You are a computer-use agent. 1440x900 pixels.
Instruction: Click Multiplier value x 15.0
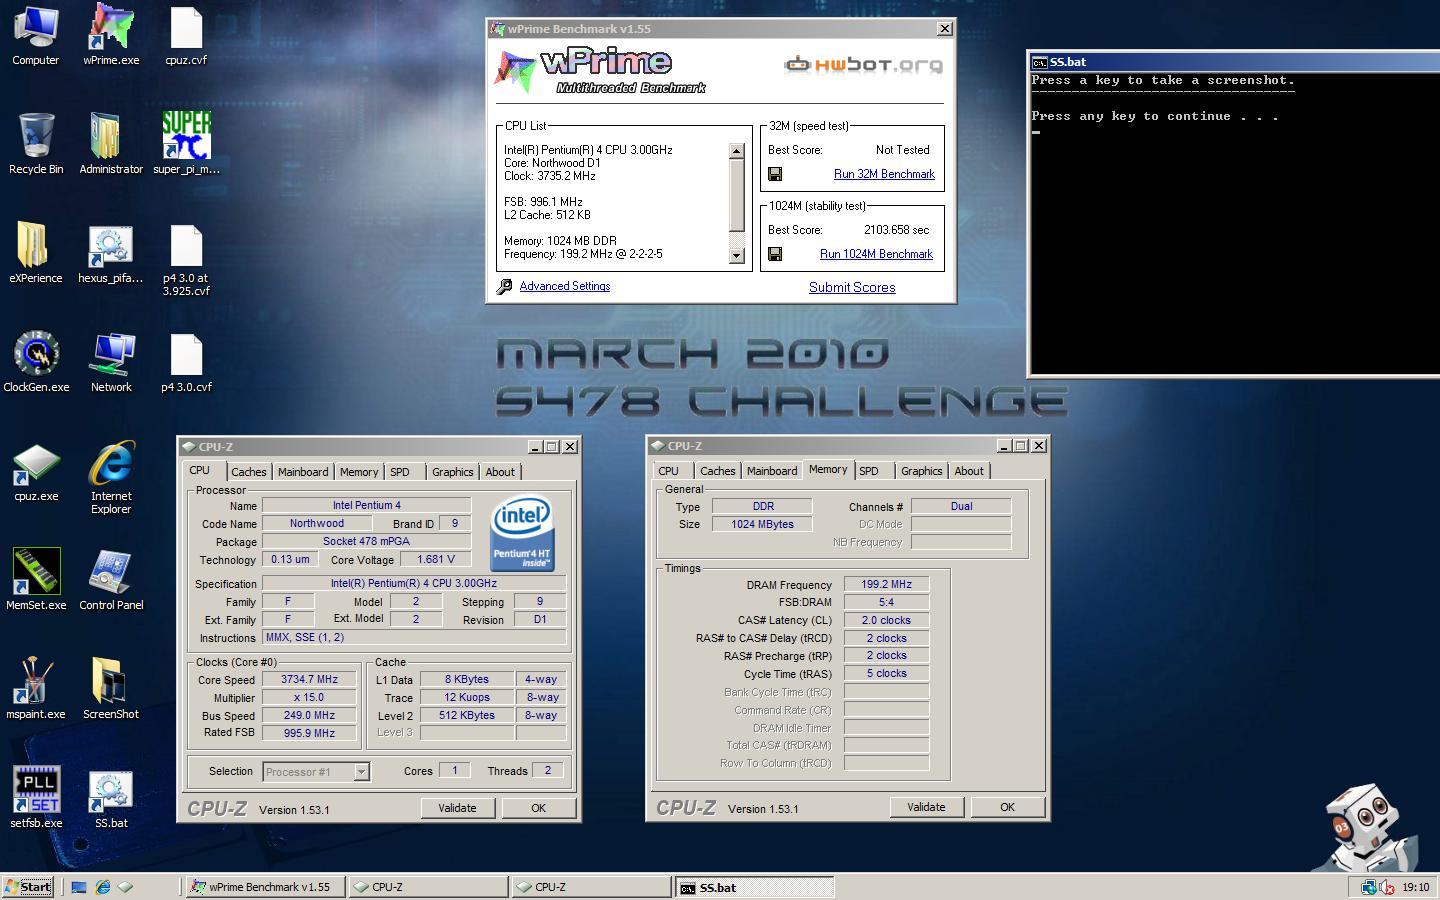pos(309,697)
